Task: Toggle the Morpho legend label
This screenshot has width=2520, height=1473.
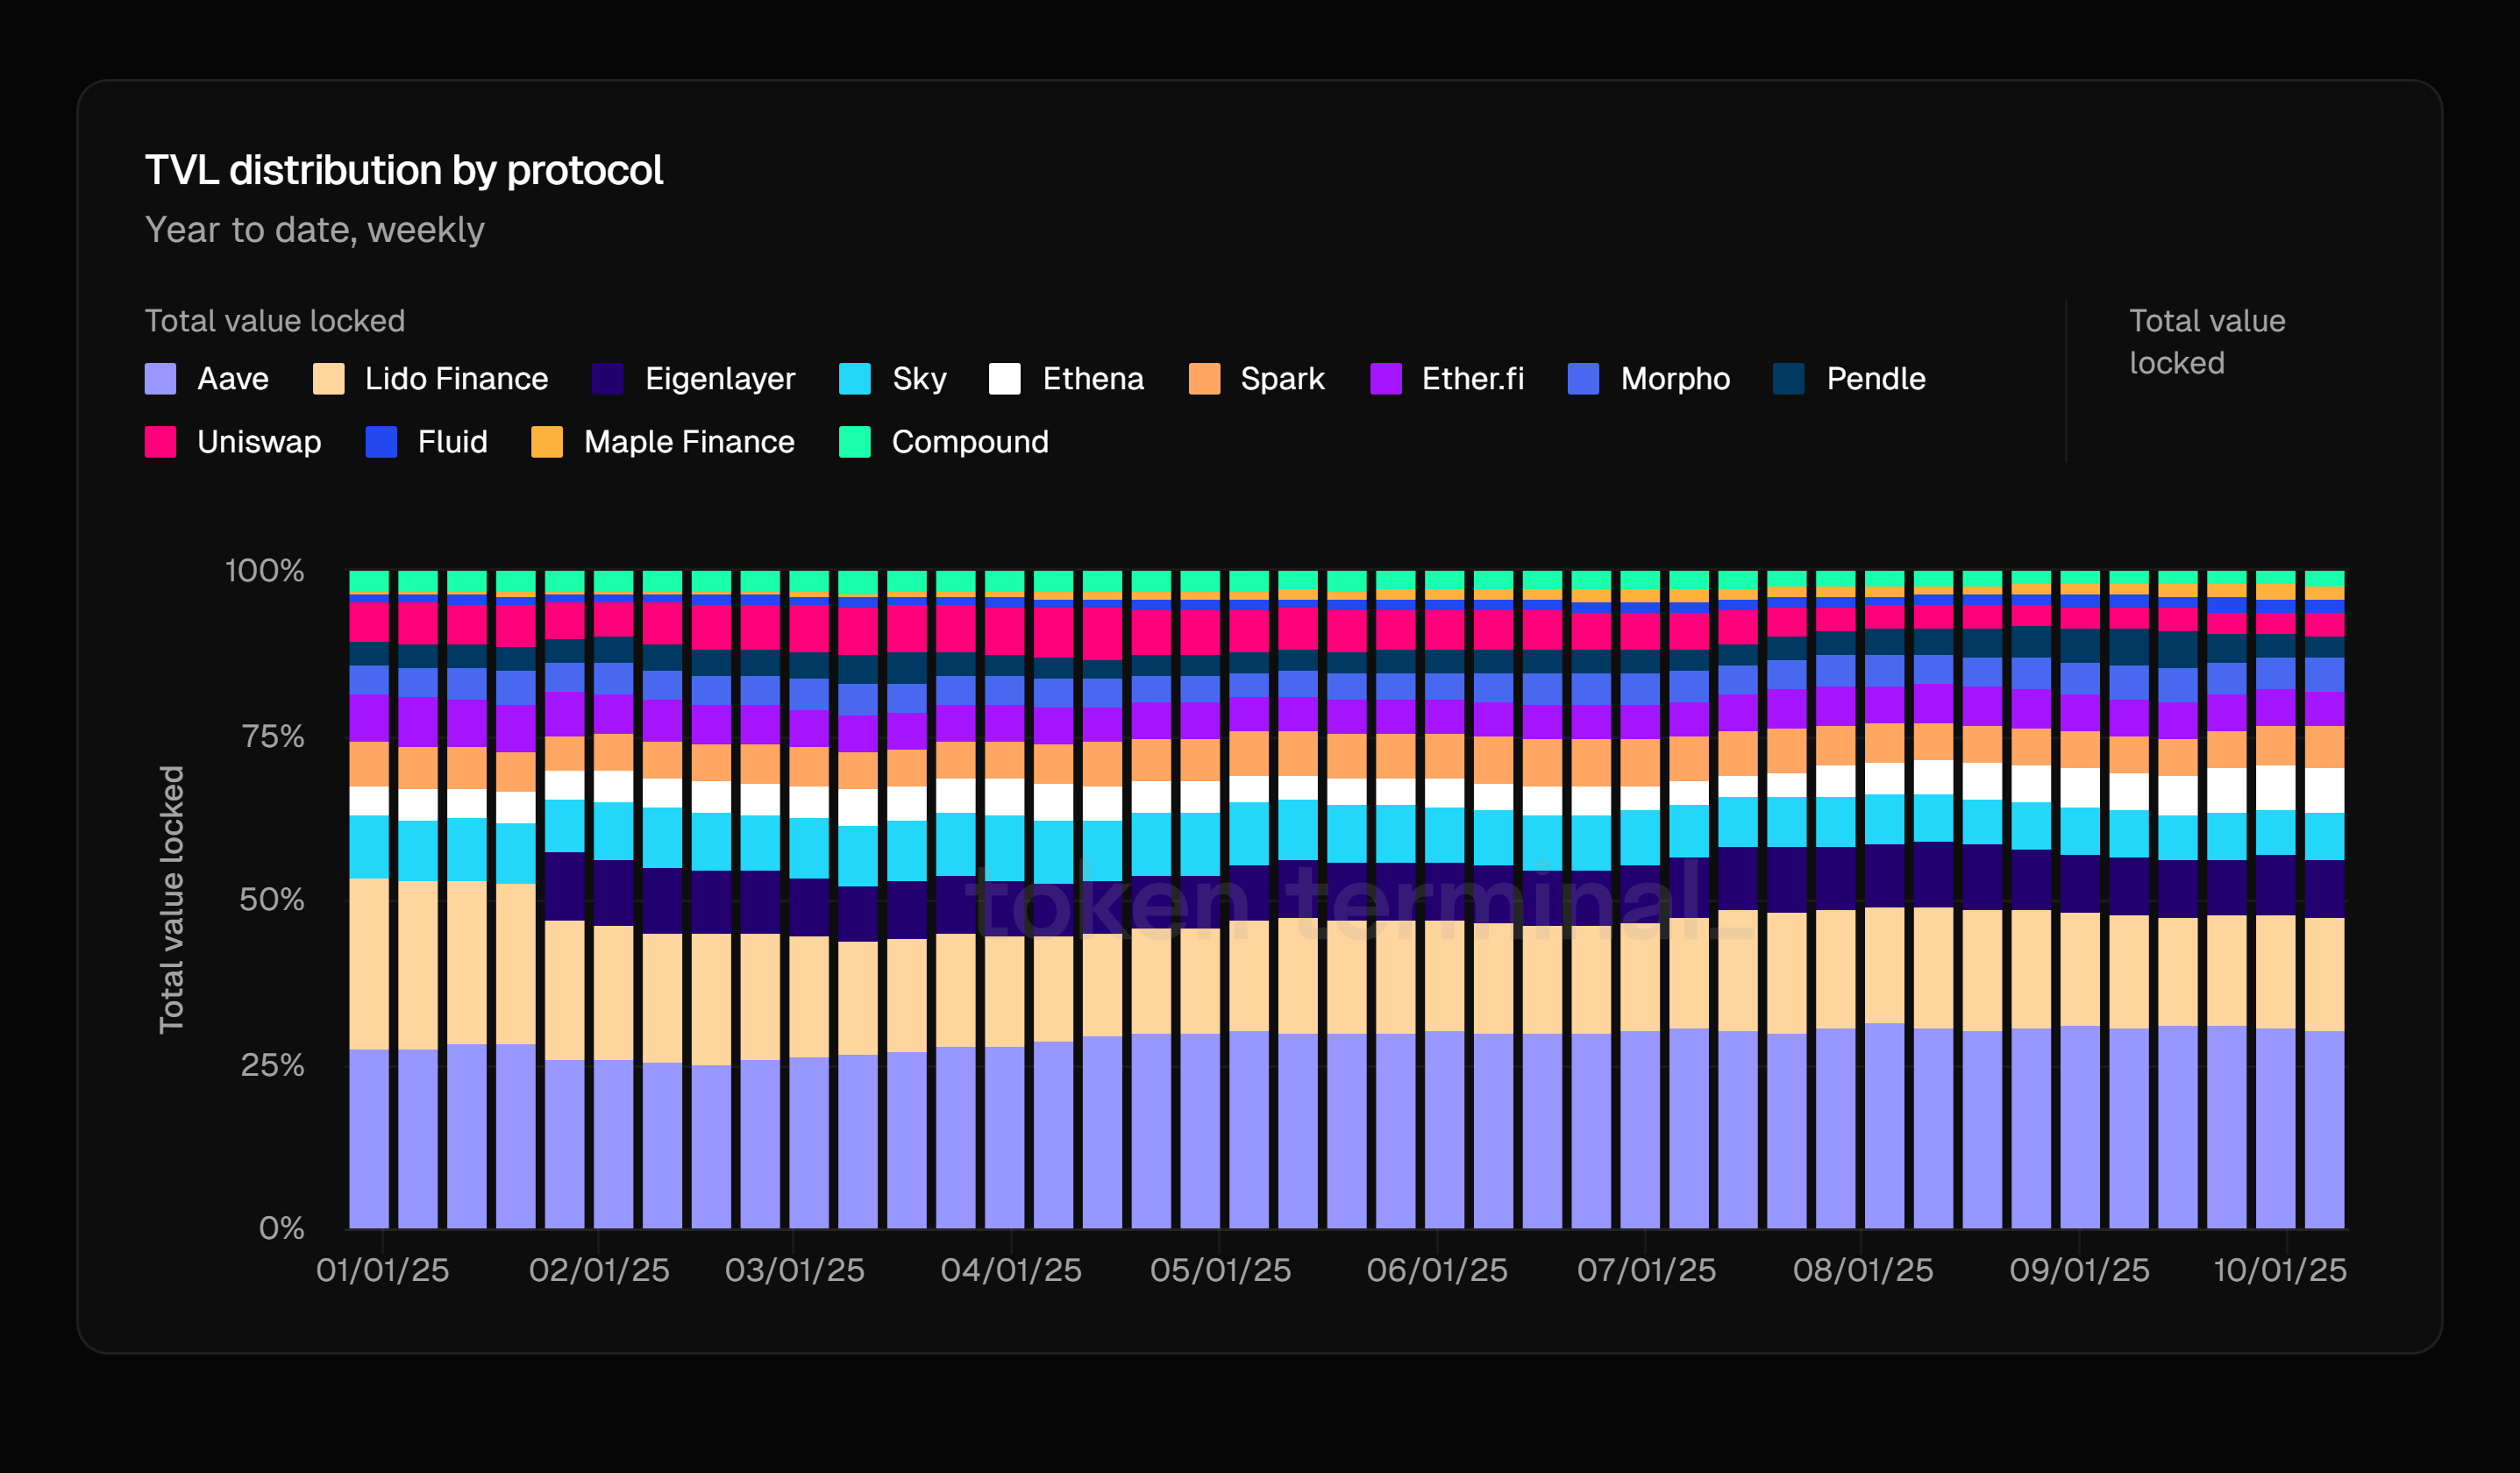Action: click(x=1675, y=379)
